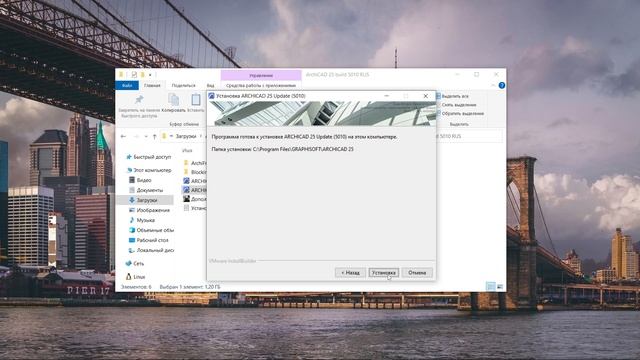Viewport: 640px width, 360px height.
Task: Open Изображения folder in navigation pane
Action: 149,210
